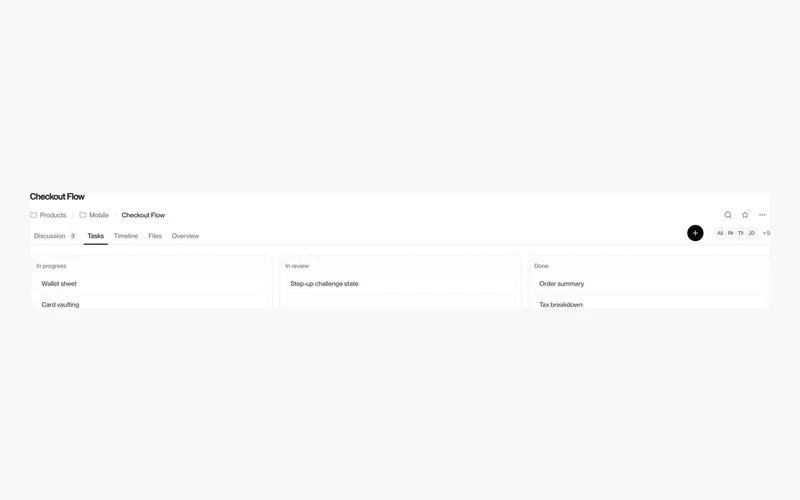Click the Checkout Flow page title
Screen dimensions: 800x500
57,196
